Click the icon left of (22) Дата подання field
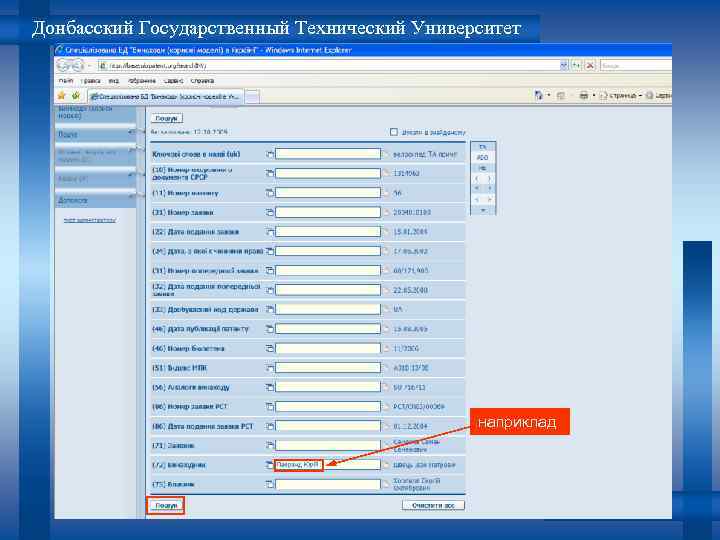This screenshot has height=540, width=720. [x=270, y=231]
